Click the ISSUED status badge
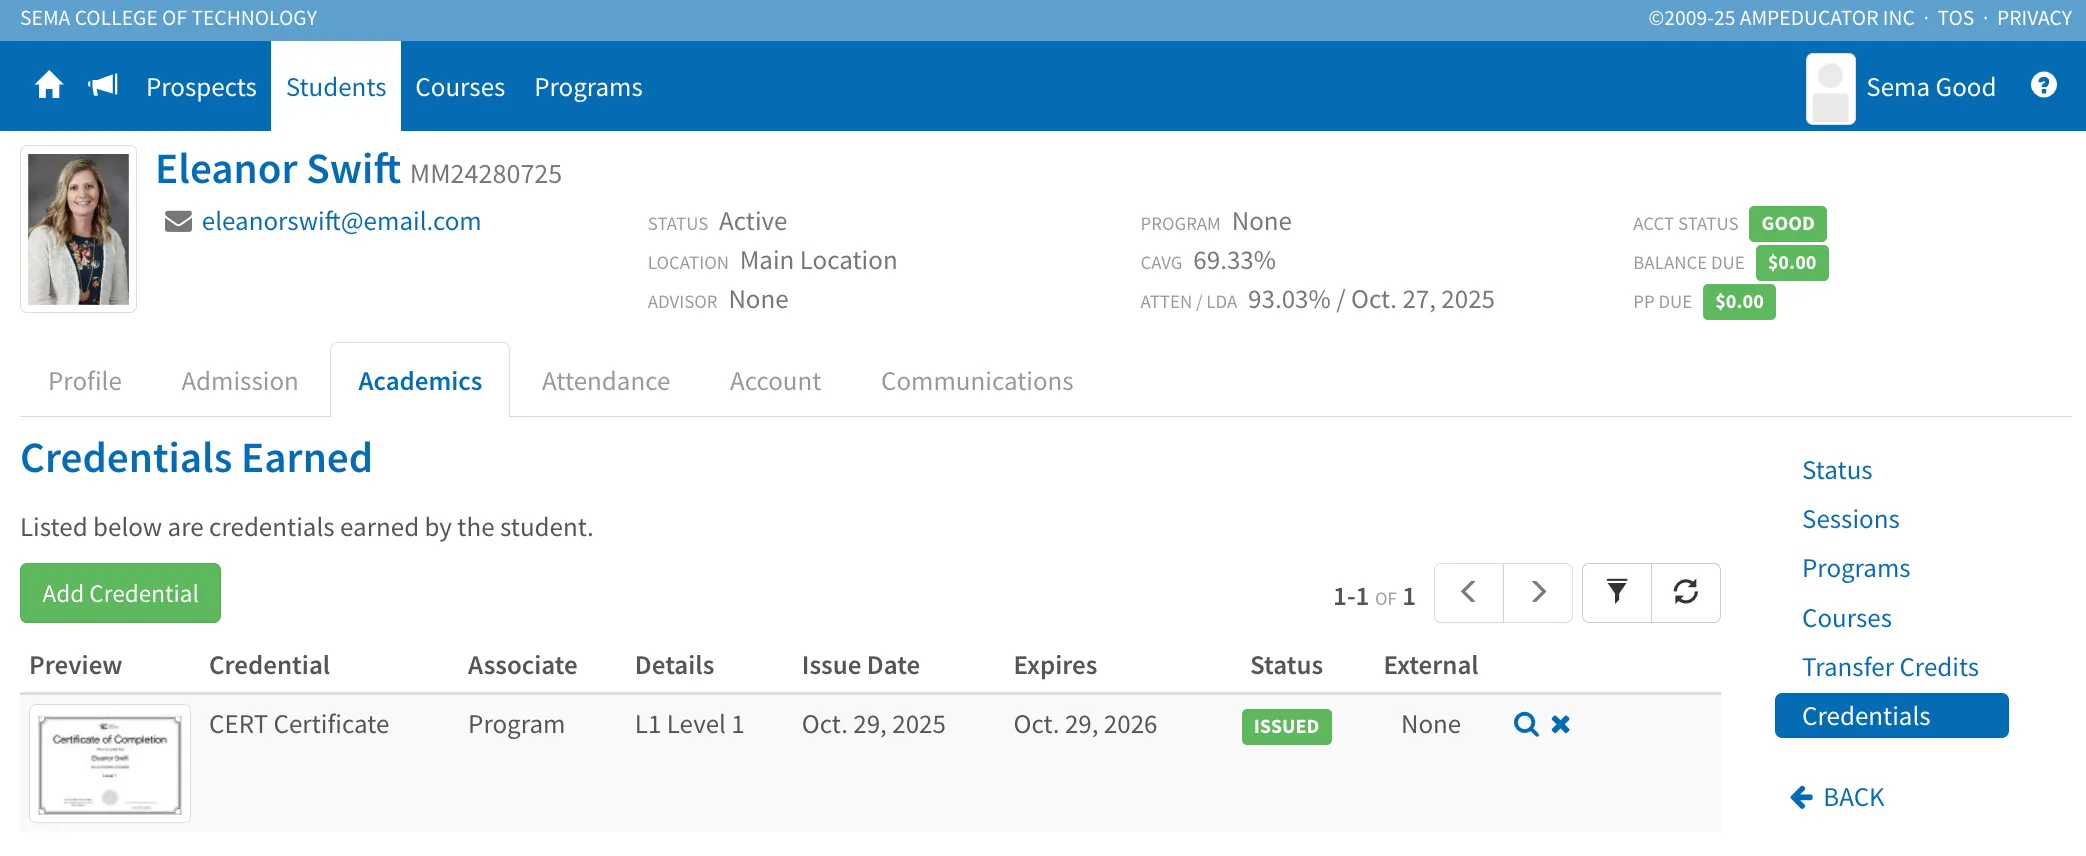Image resolution: width=2086 pixels, height=856 pixels. [1286, 726]
